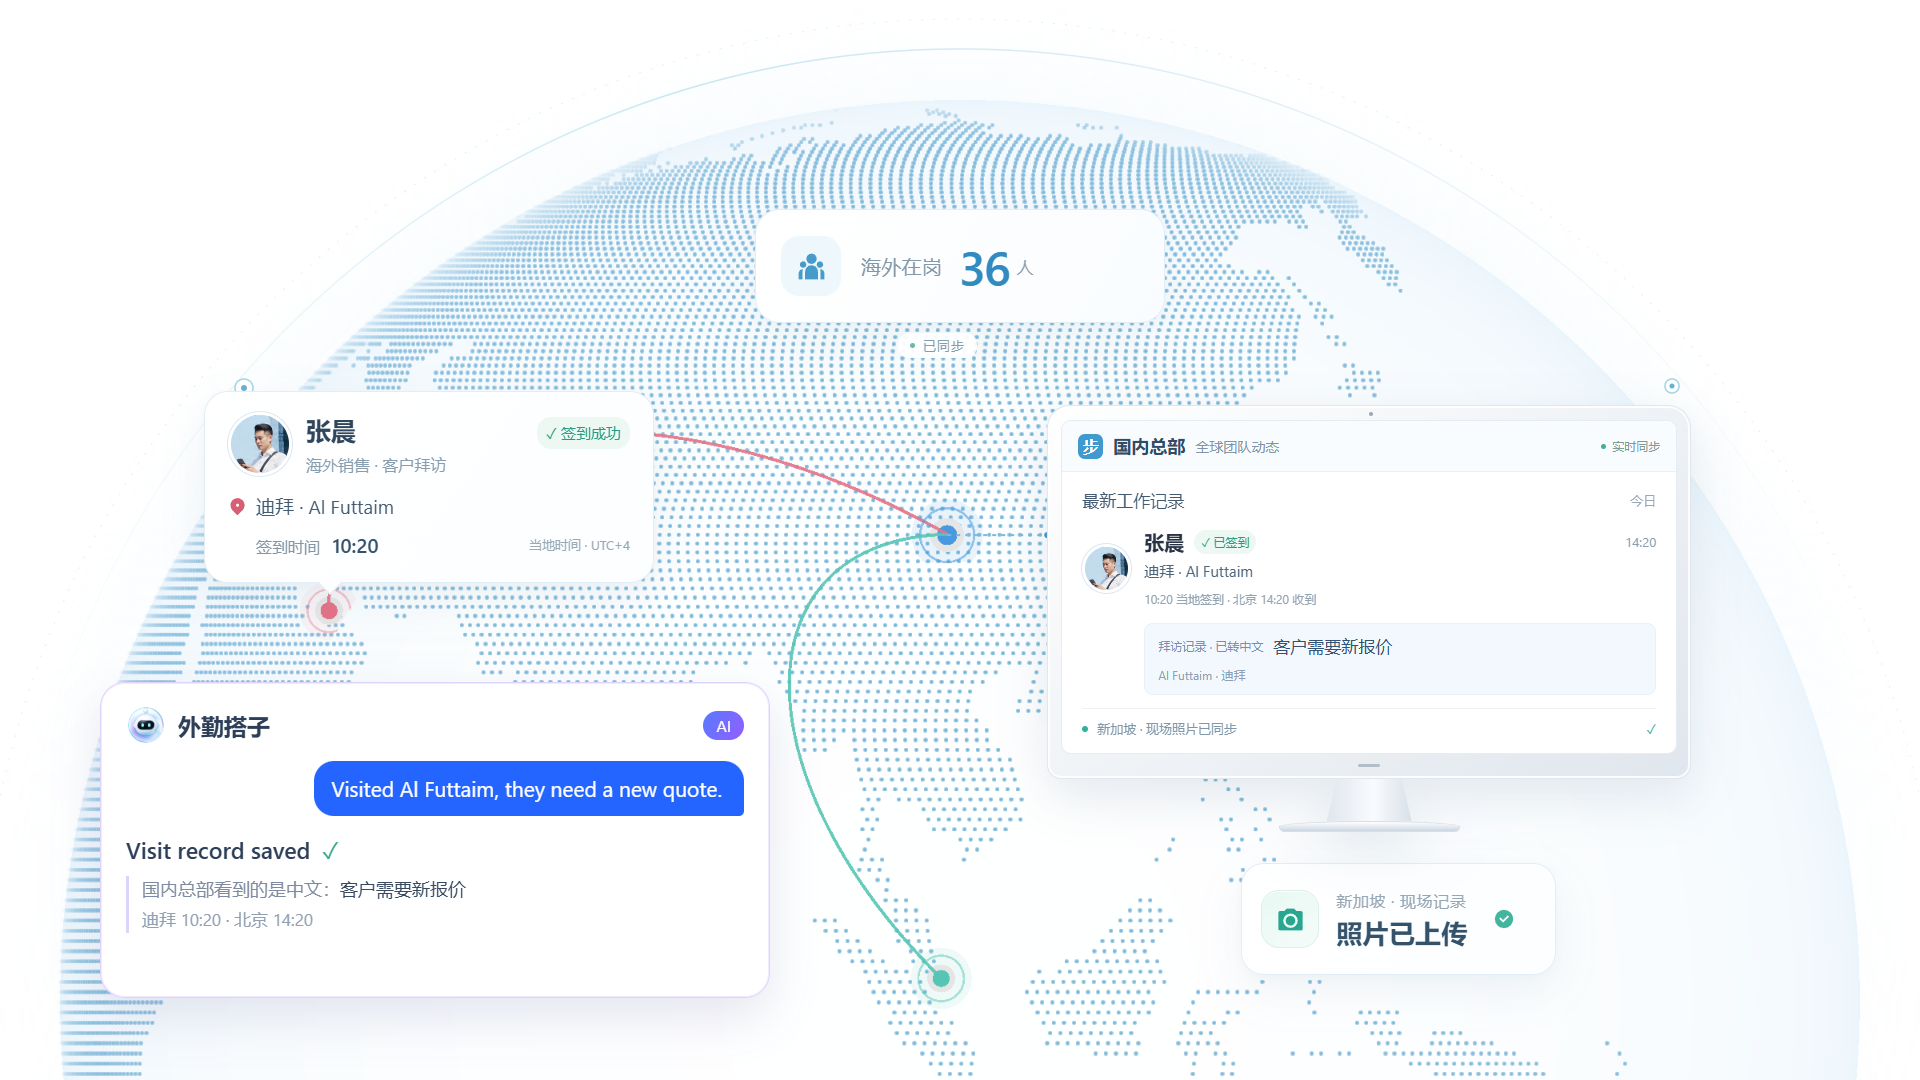Click the overseas staff people icon
The width and height of the screenshot is (1920, 1080).
pos(811,267)
